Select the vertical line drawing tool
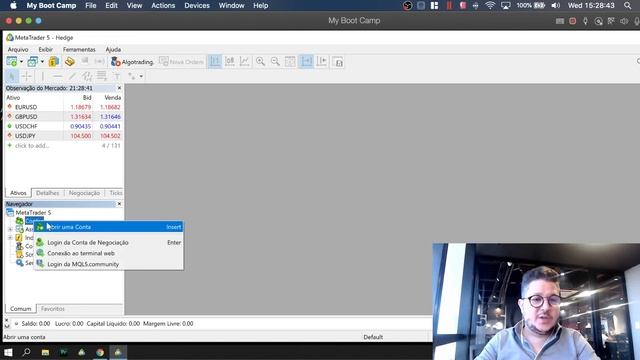640x360 pixels. point(42,76)
